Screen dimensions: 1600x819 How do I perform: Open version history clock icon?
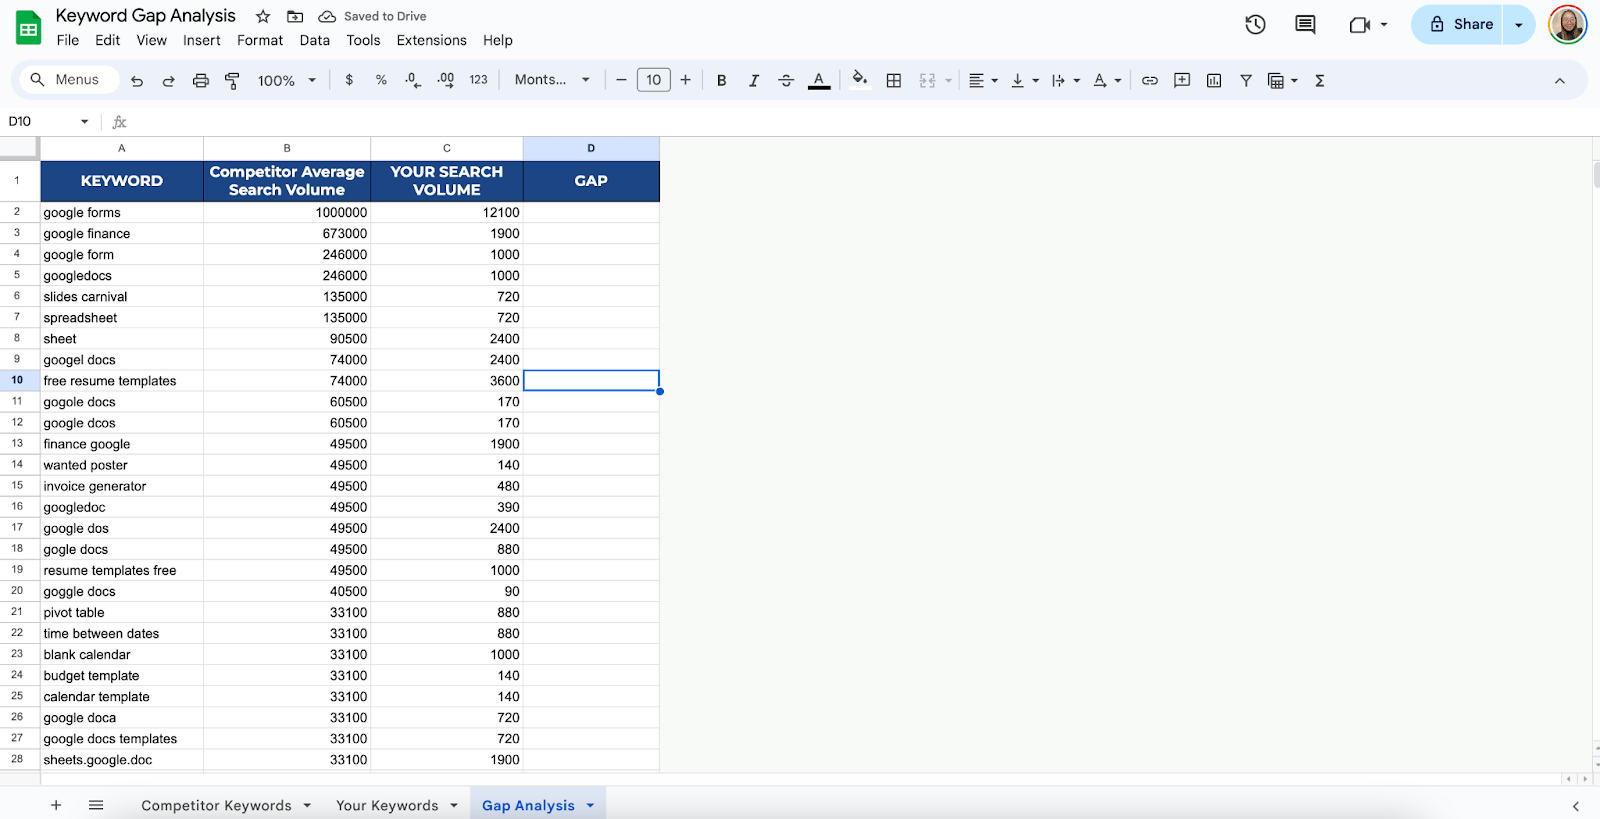coord(1255,25)
